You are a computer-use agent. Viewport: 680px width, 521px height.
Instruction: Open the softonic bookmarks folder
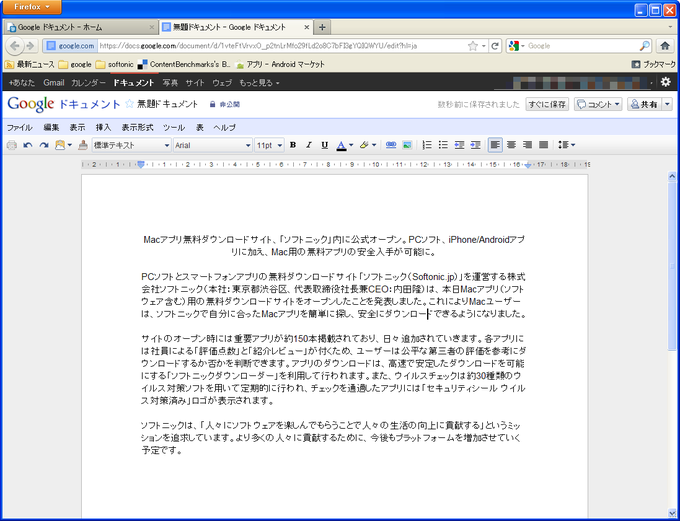point(114,65)
